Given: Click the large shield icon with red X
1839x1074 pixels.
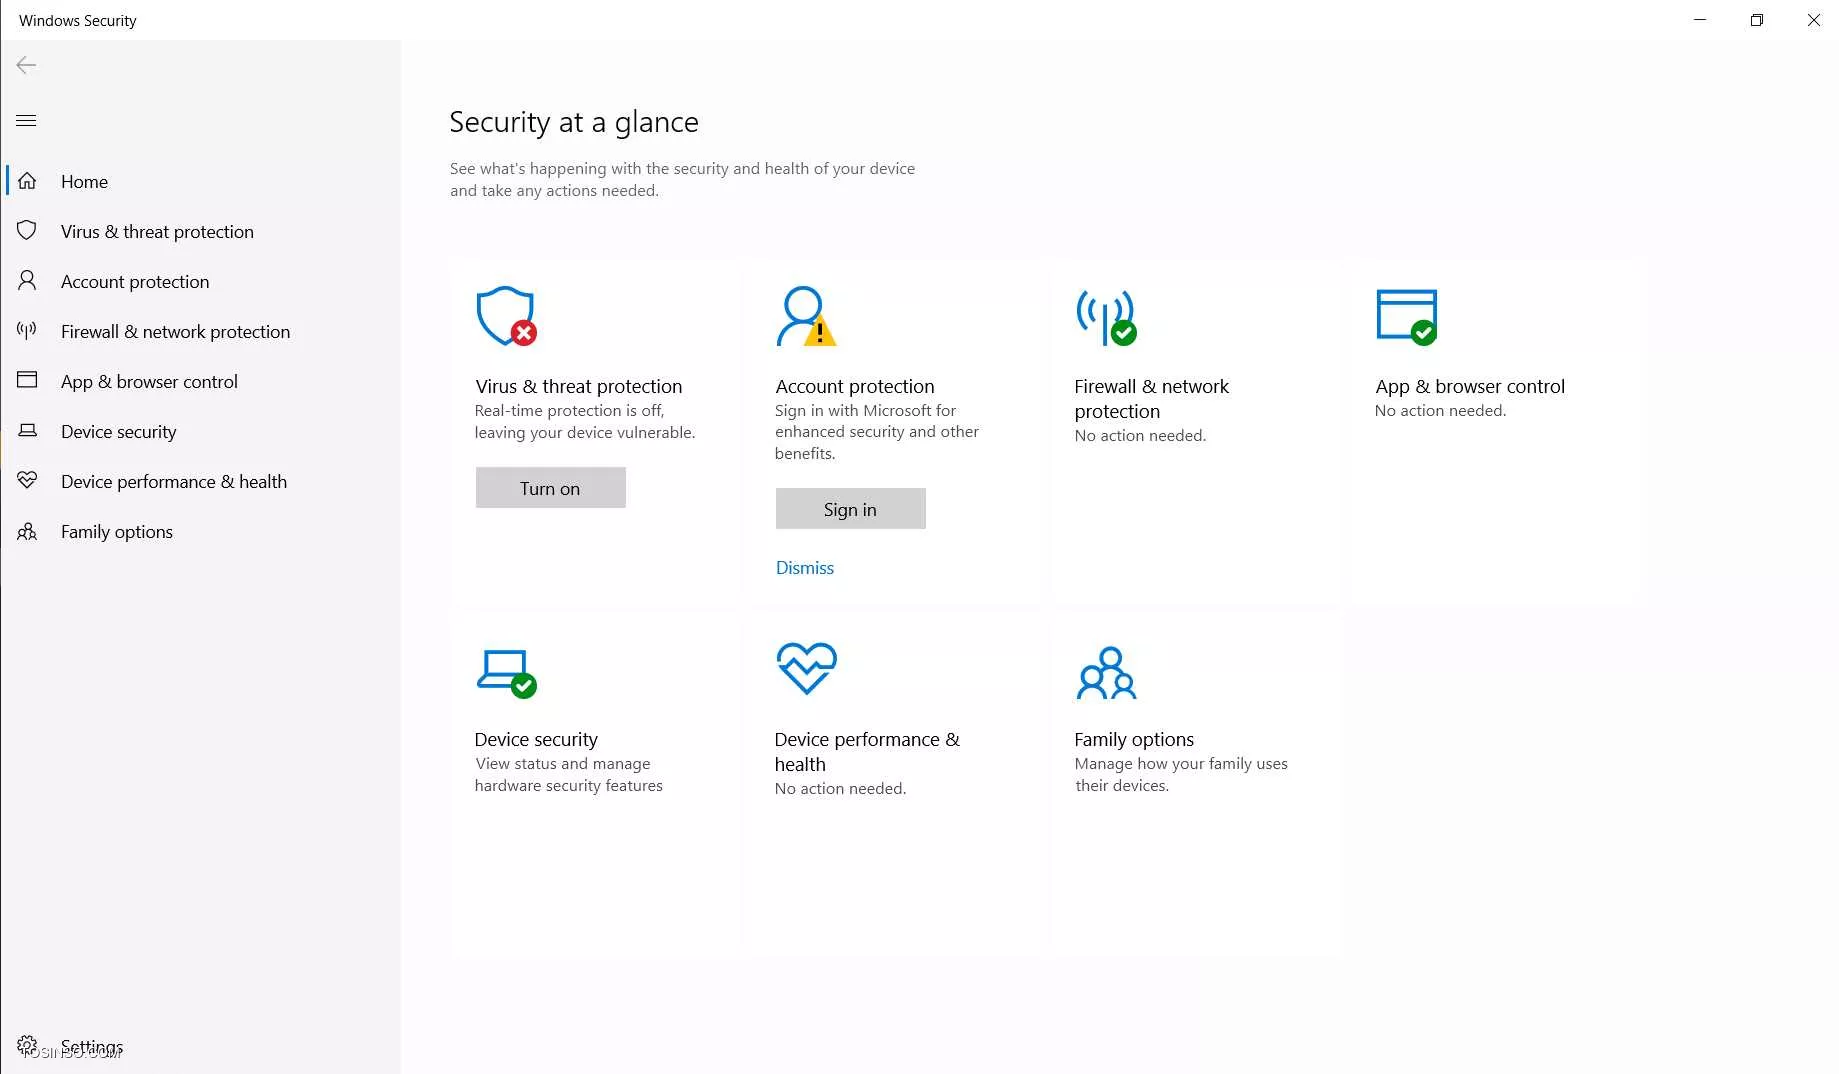Looking at the screenshot, I should [506, 316].
